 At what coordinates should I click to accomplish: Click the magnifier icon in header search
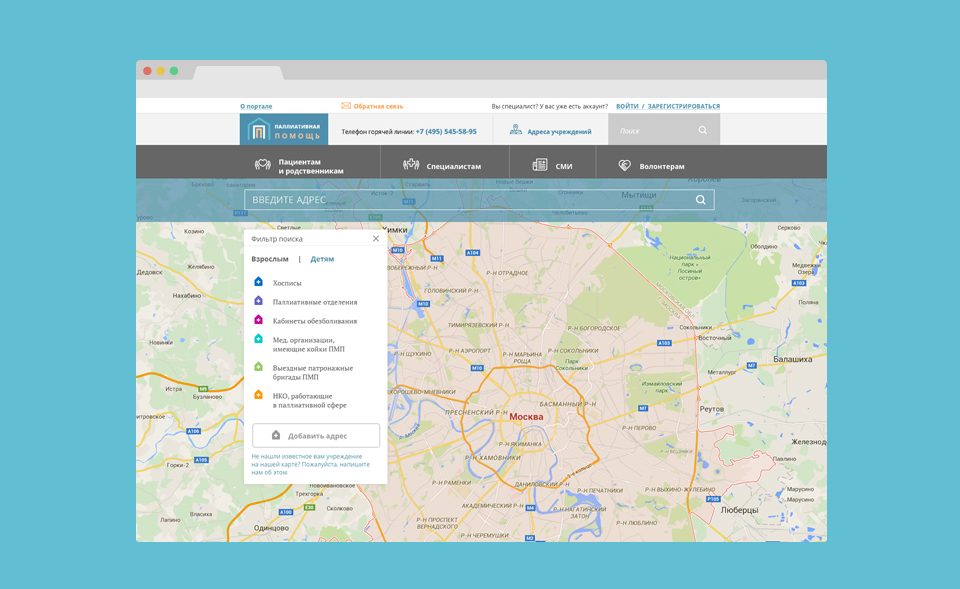[703, 131]
